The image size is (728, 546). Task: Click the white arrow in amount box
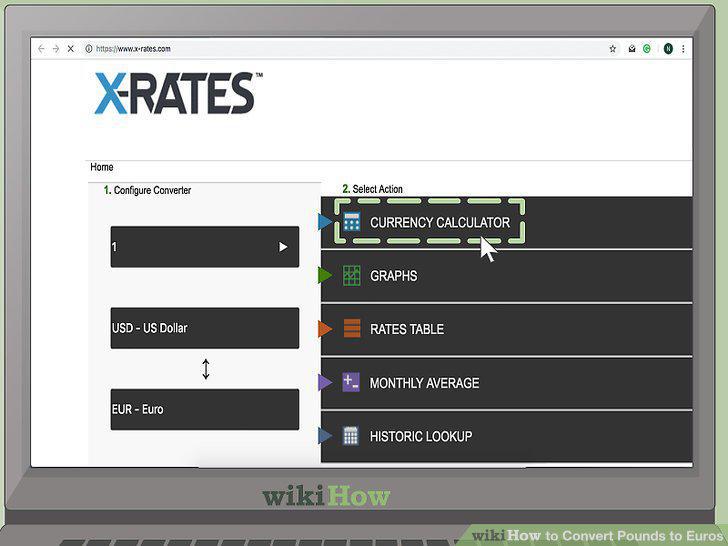[283, 247]
